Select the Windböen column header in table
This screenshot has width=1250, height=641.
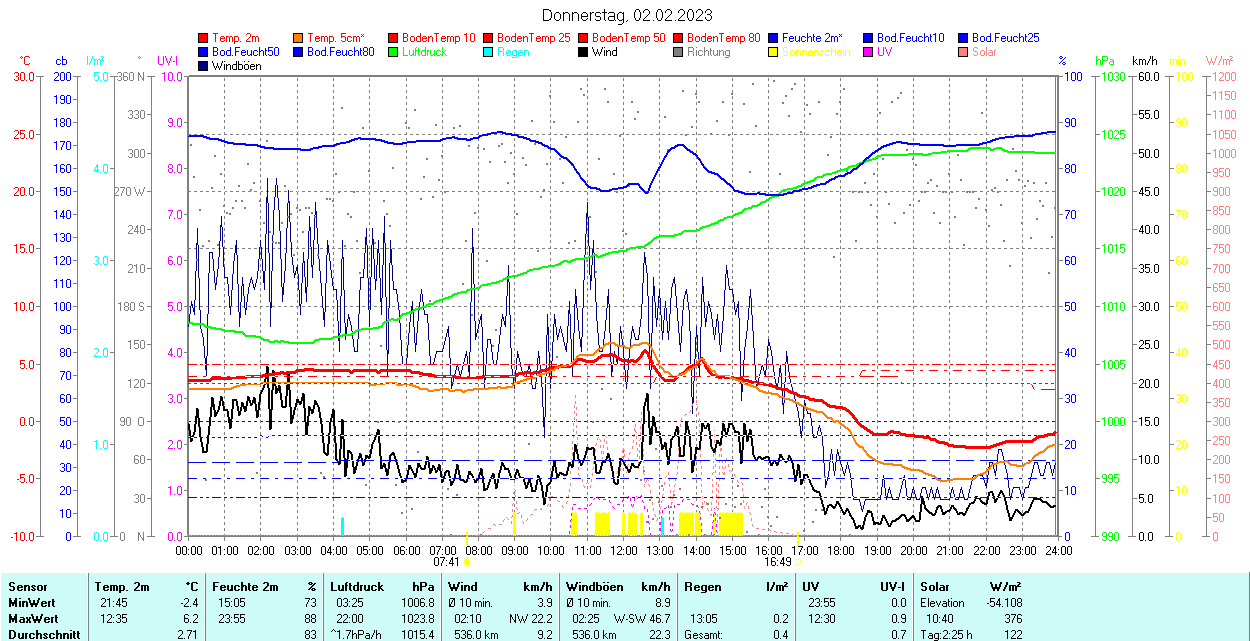point(594,586)
